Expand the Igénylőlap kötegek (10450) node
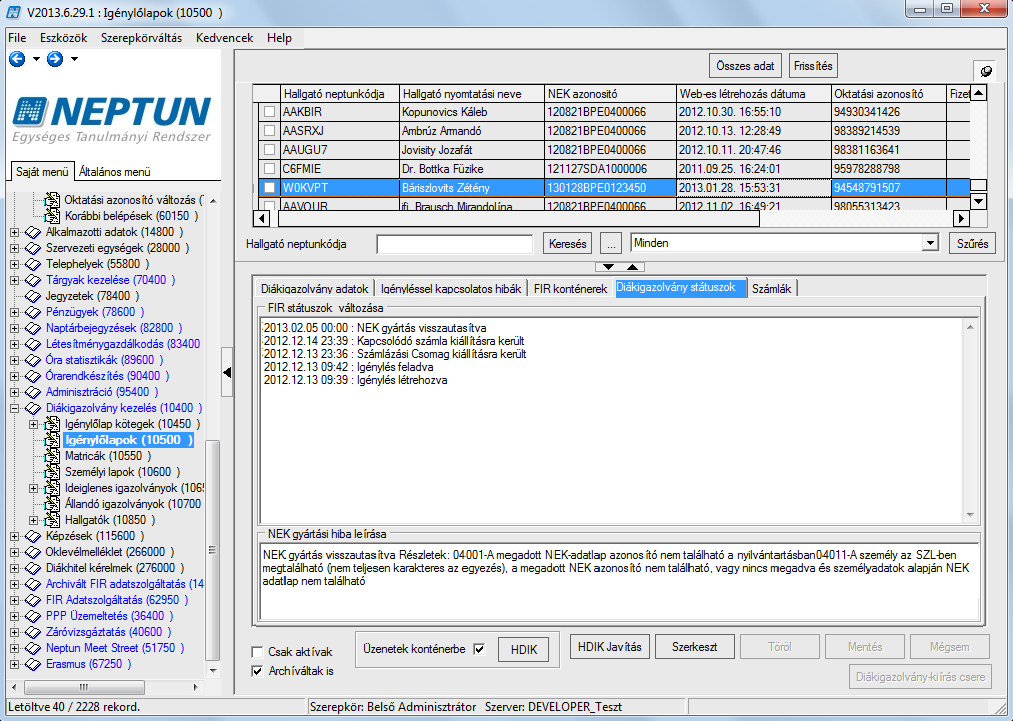The height and width of the screenshot is (721, 1013). click(x=34, y=424)
